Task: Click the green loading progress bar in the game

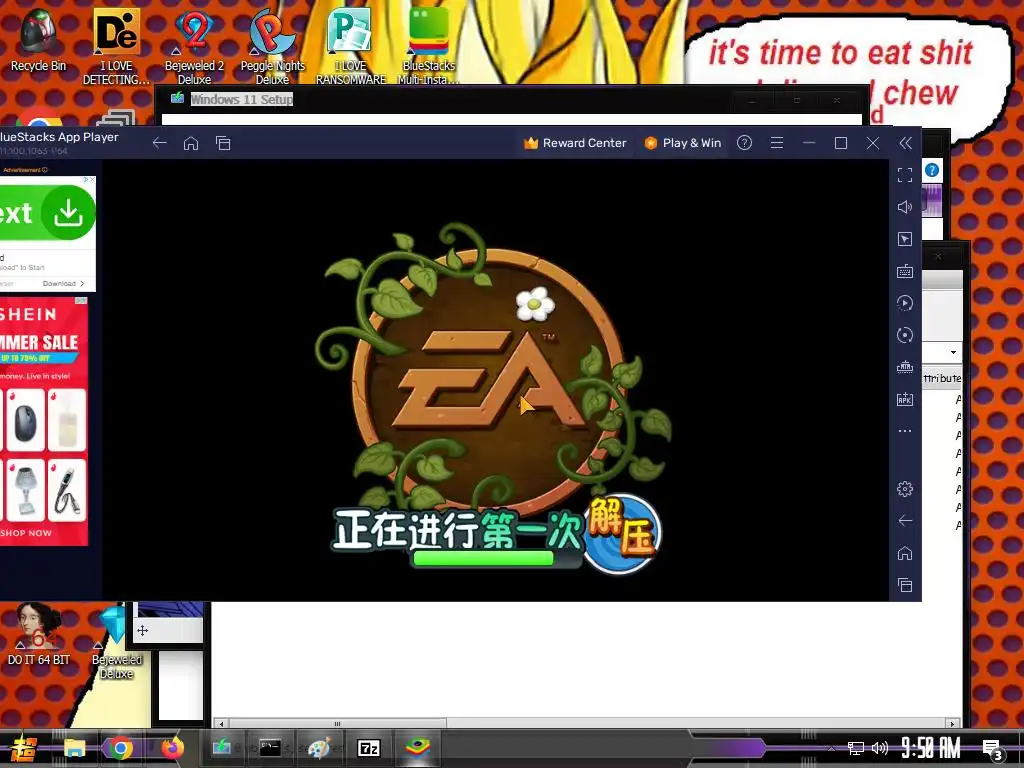Action: 484,558
